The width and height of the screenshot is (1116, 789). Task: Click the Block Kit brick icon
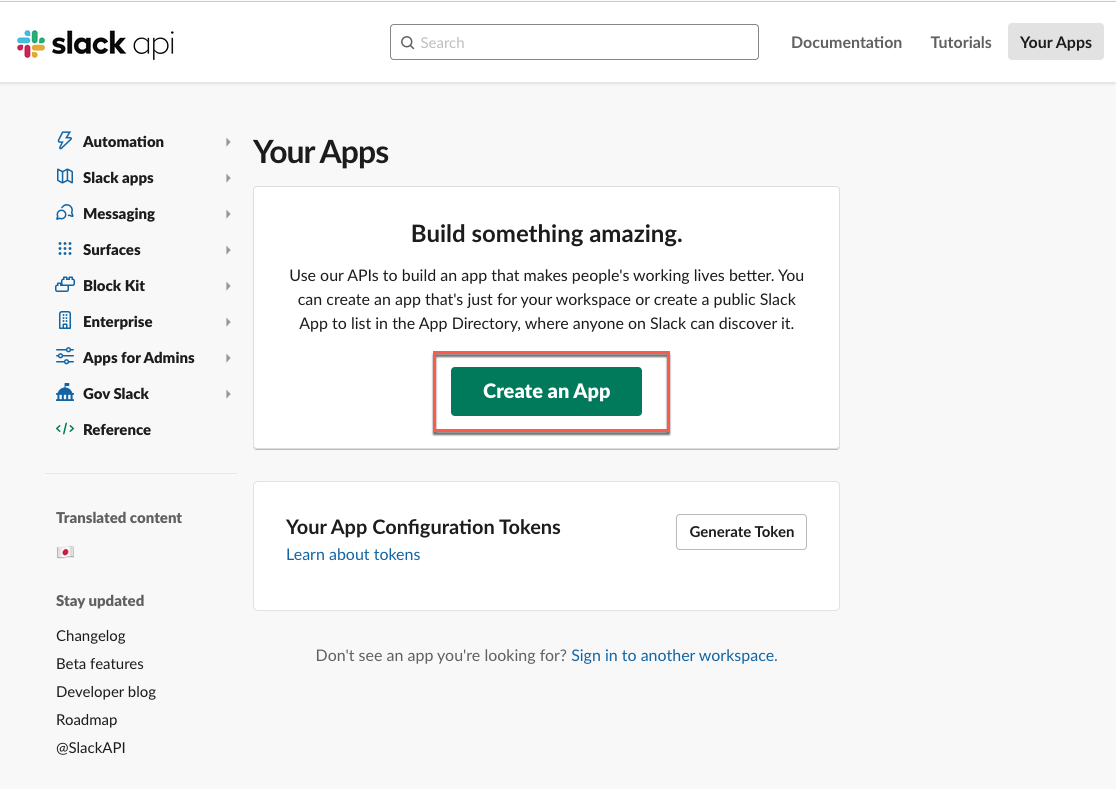tap(65, 285)
